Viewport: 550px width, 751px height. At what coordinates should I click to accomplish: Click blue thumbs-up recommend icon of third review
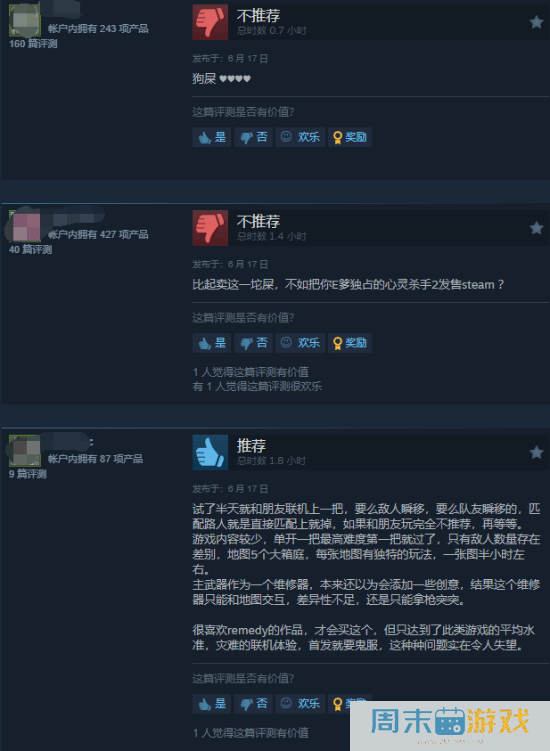pyautogui.click(x=210, y=452)
